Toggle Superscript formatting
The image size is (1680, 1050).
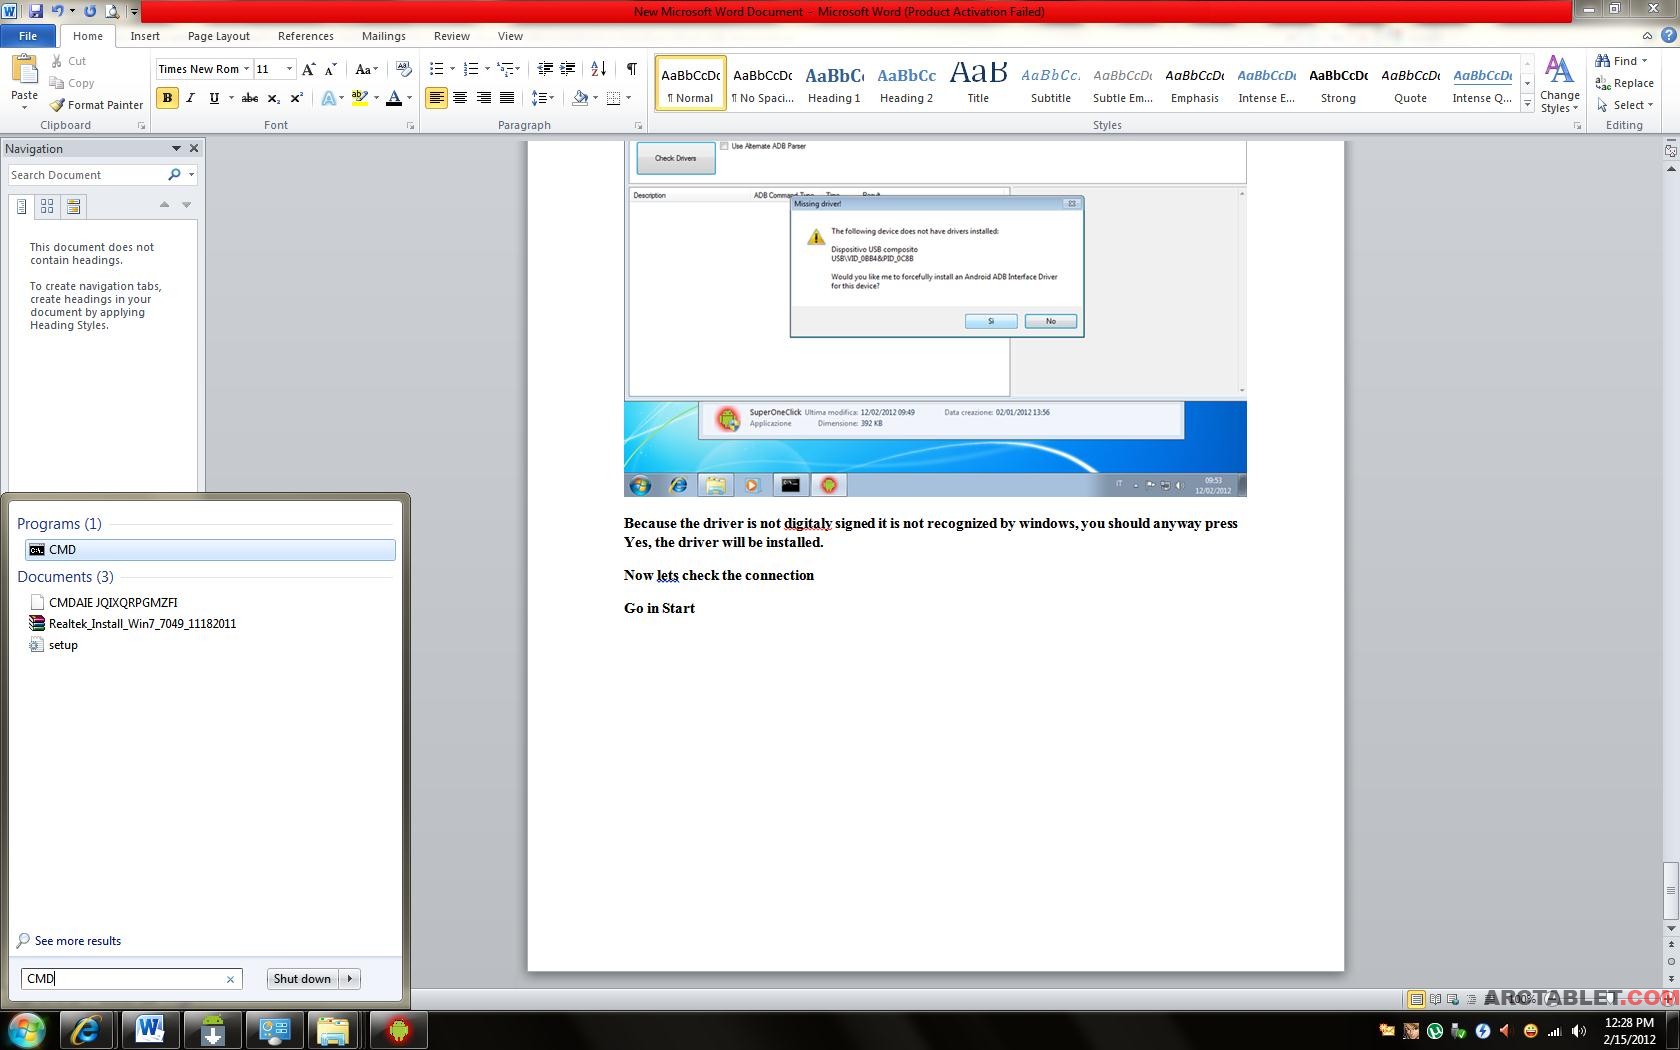coord(296,98)
